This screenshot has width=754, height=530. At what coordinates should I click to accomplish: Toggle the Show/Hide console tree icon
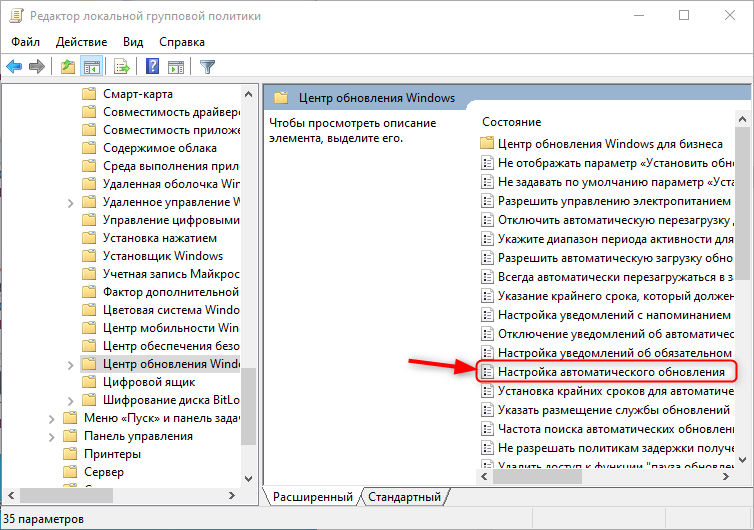click(91, 66)
